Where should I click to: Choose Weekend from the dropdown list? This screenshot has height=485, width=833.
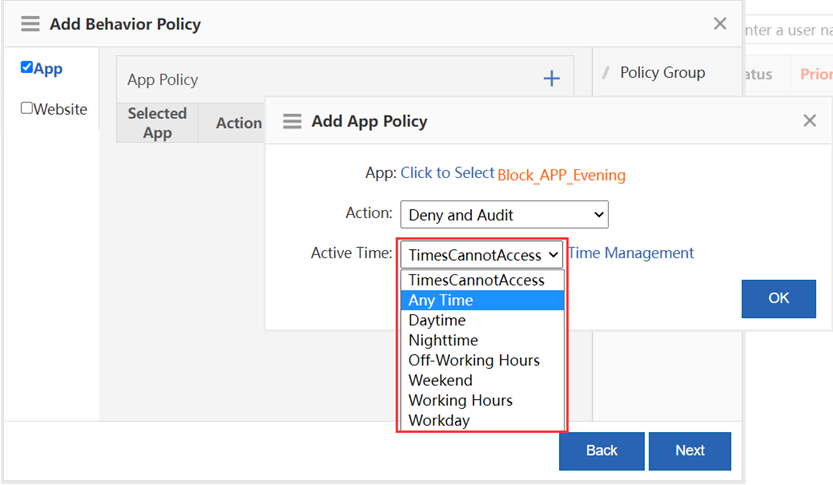click(440, 380)
